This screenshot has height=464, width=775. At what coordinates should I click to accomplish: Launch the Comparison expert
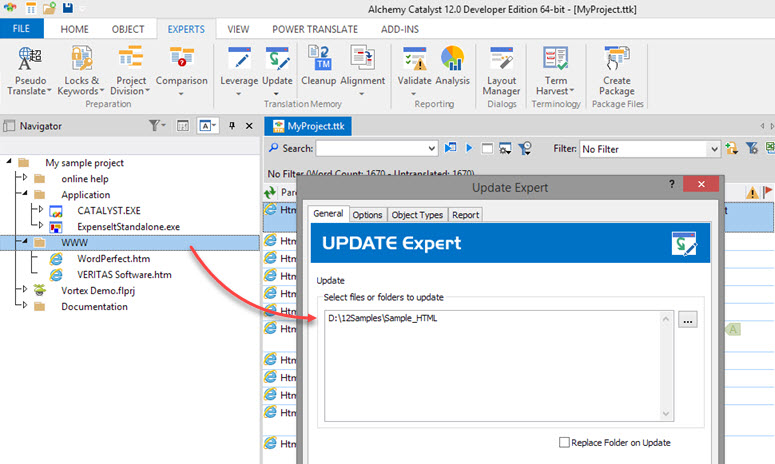pos(181,71)
